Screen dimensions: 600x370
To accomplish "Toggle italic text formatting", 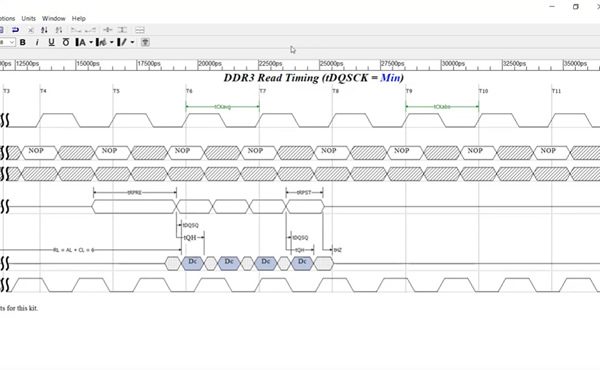I will (x=37, y=42).
